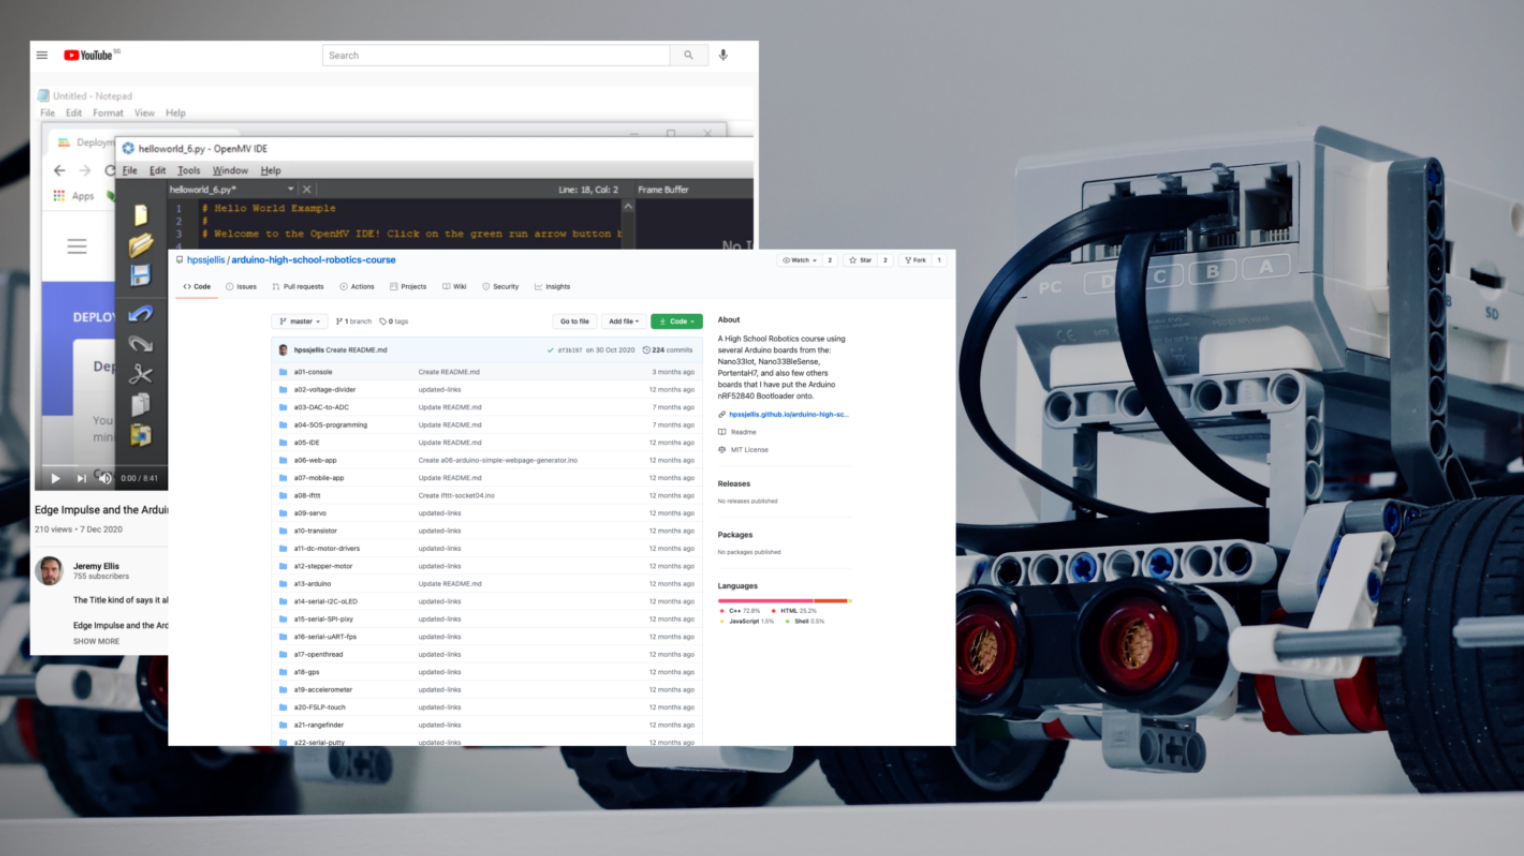The image size is (1524, 856).
Task: Open the master branch dropdown
Action: coord(300,321)
